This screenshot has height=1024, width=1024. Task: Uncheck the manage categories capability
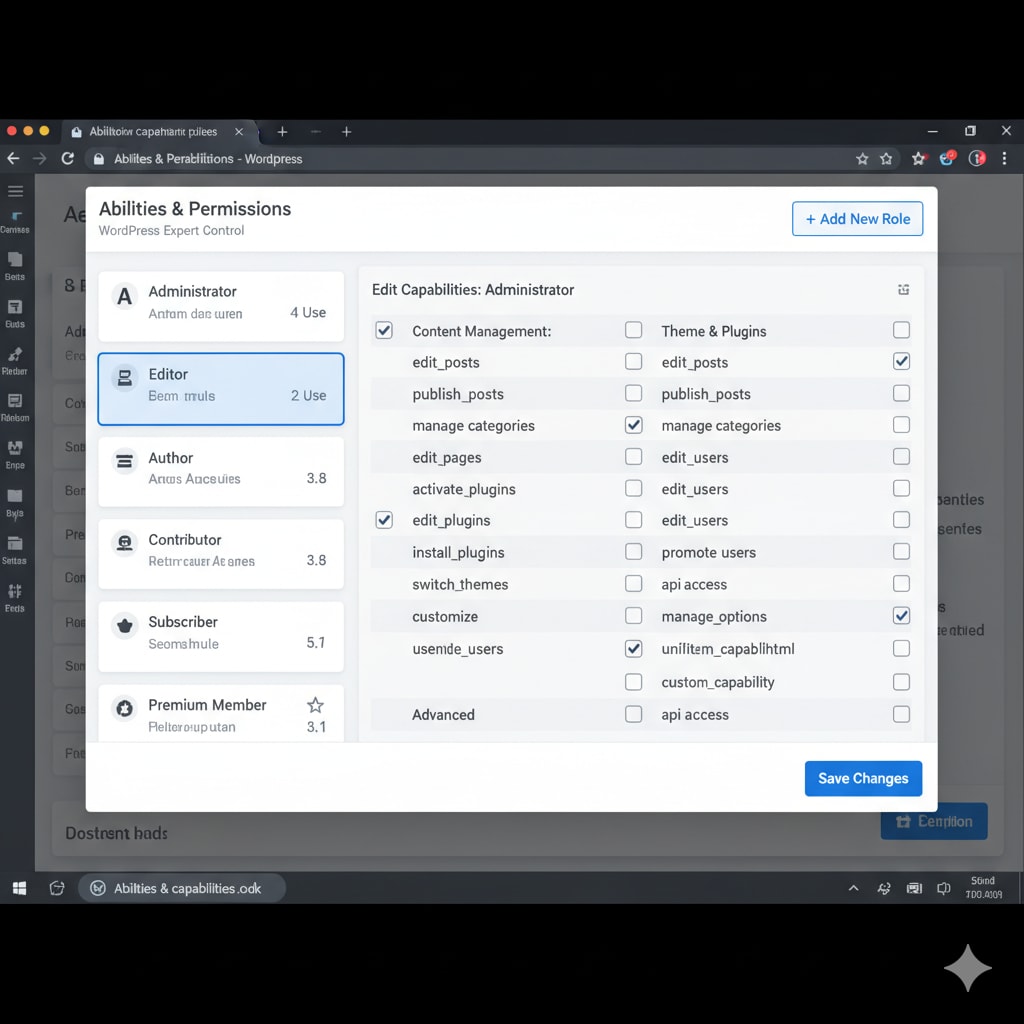(x=633, y=424)
